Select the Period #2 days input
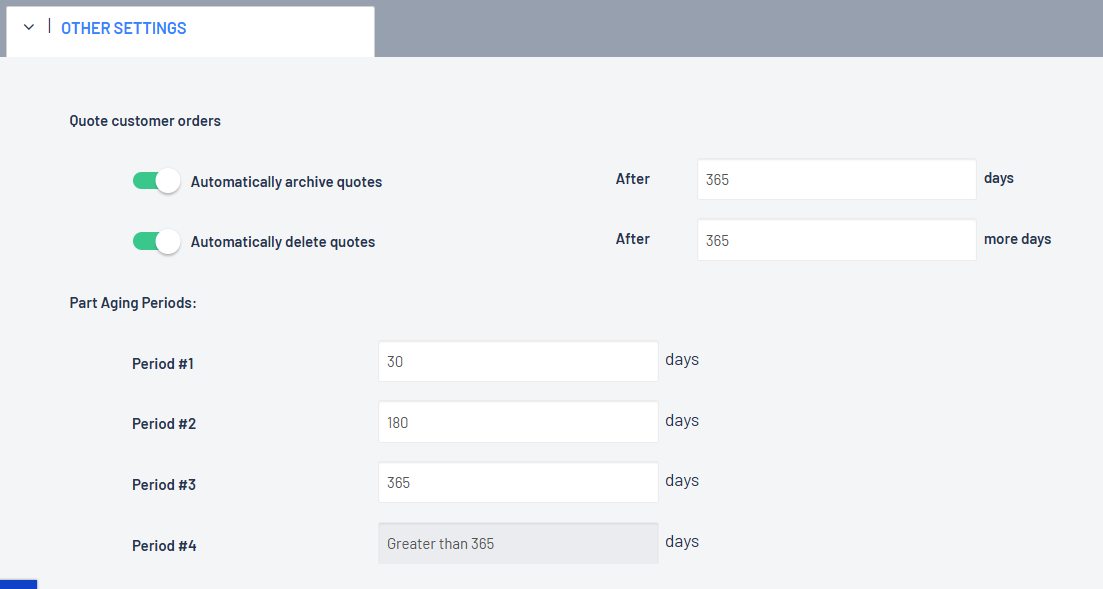This screenshot has height=589, width=1103. click(518, 422)
